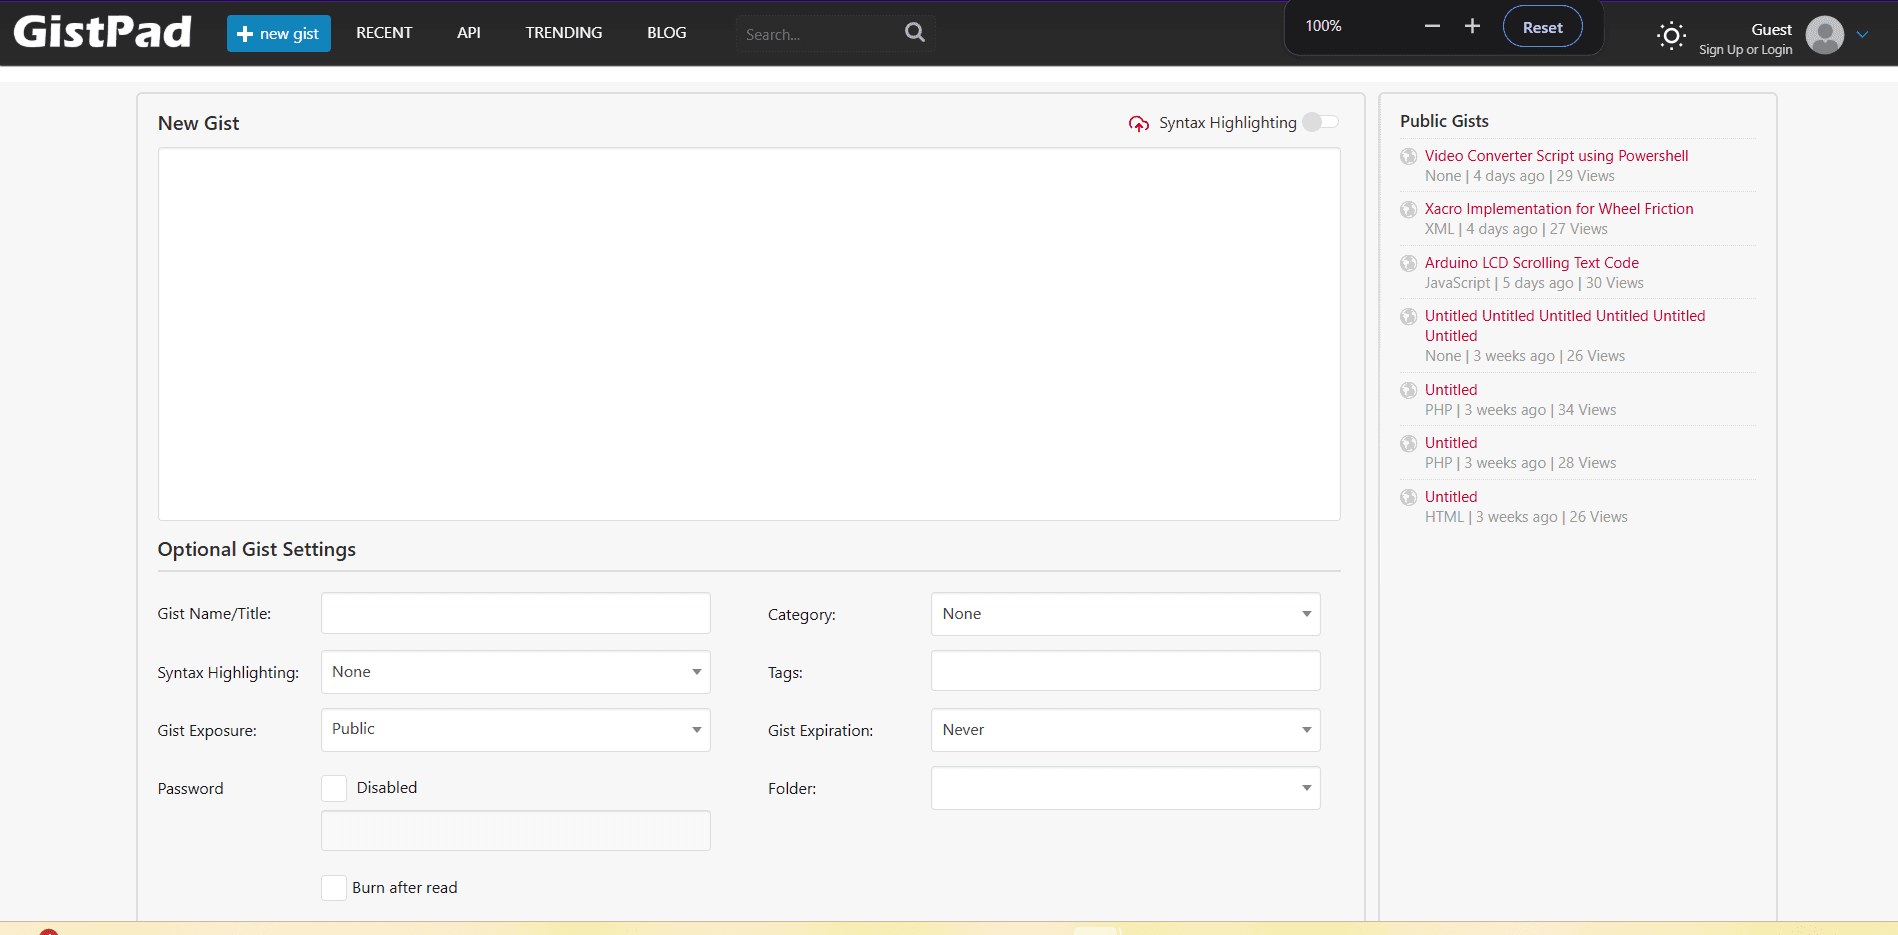1898x935 pixels.
Task: Zoom in using the plus icon
Action: click(1471, 26)
